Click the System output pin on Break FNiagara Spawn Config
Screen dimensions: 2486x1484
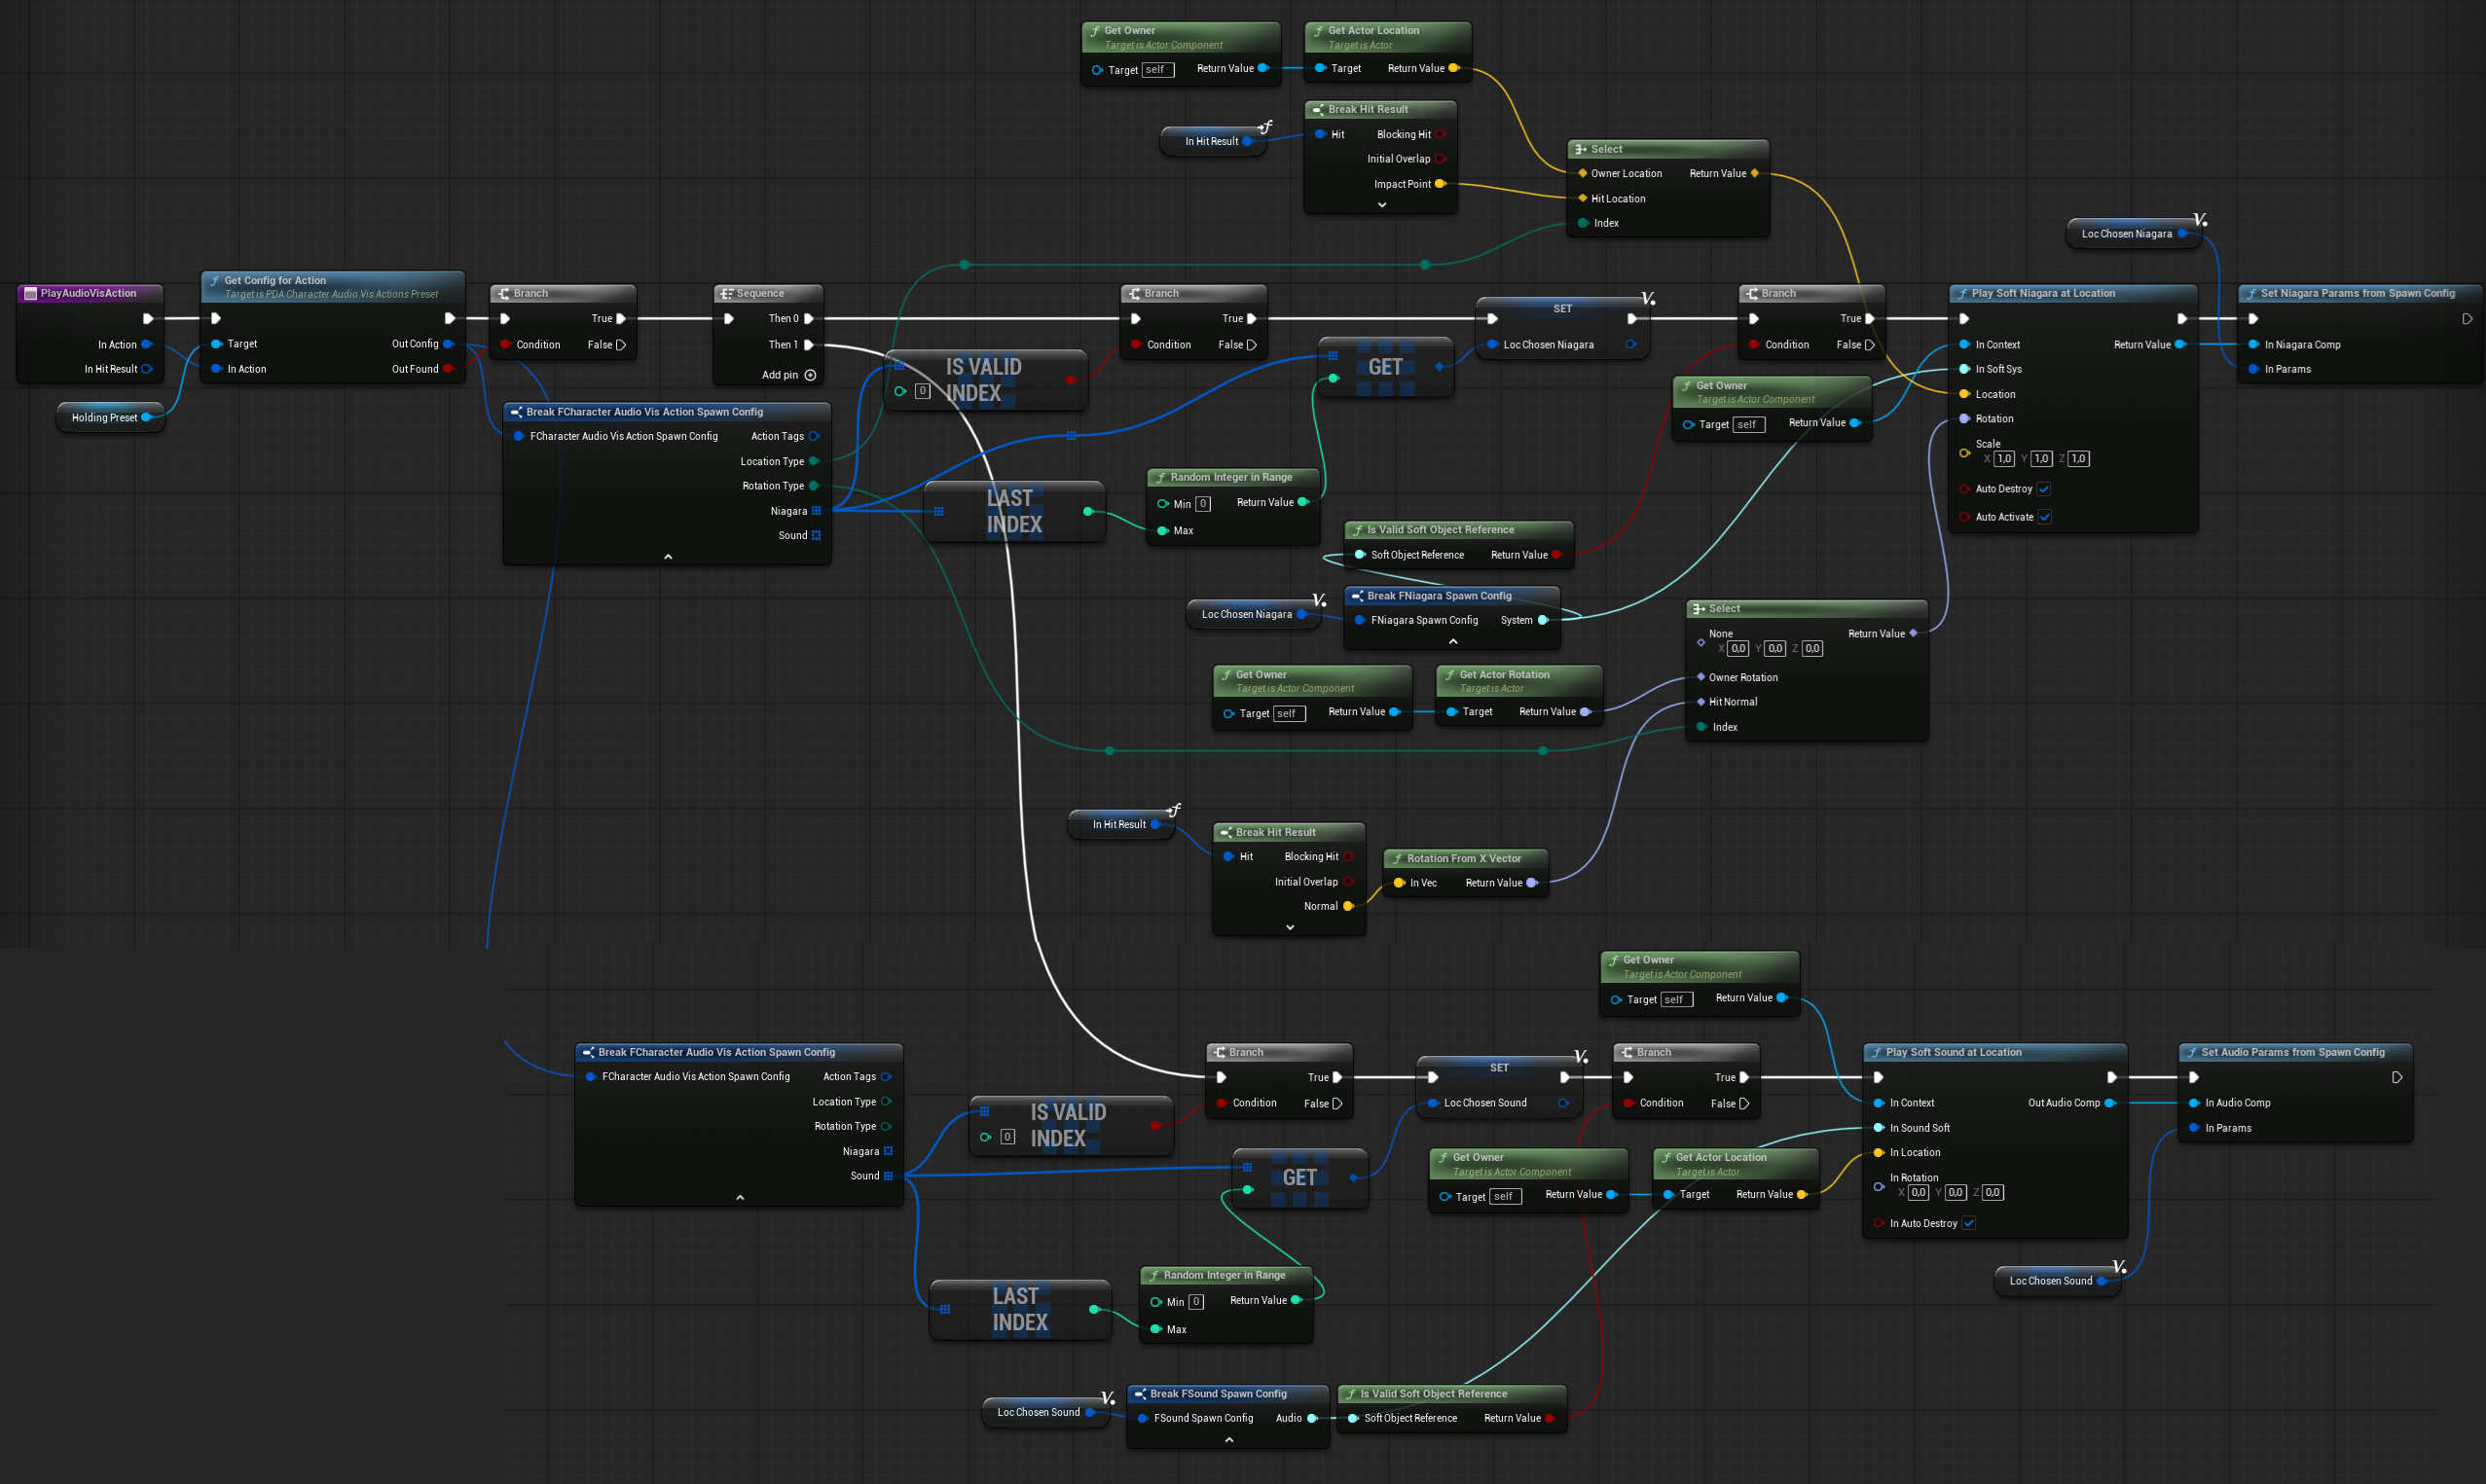(1543, 620)
